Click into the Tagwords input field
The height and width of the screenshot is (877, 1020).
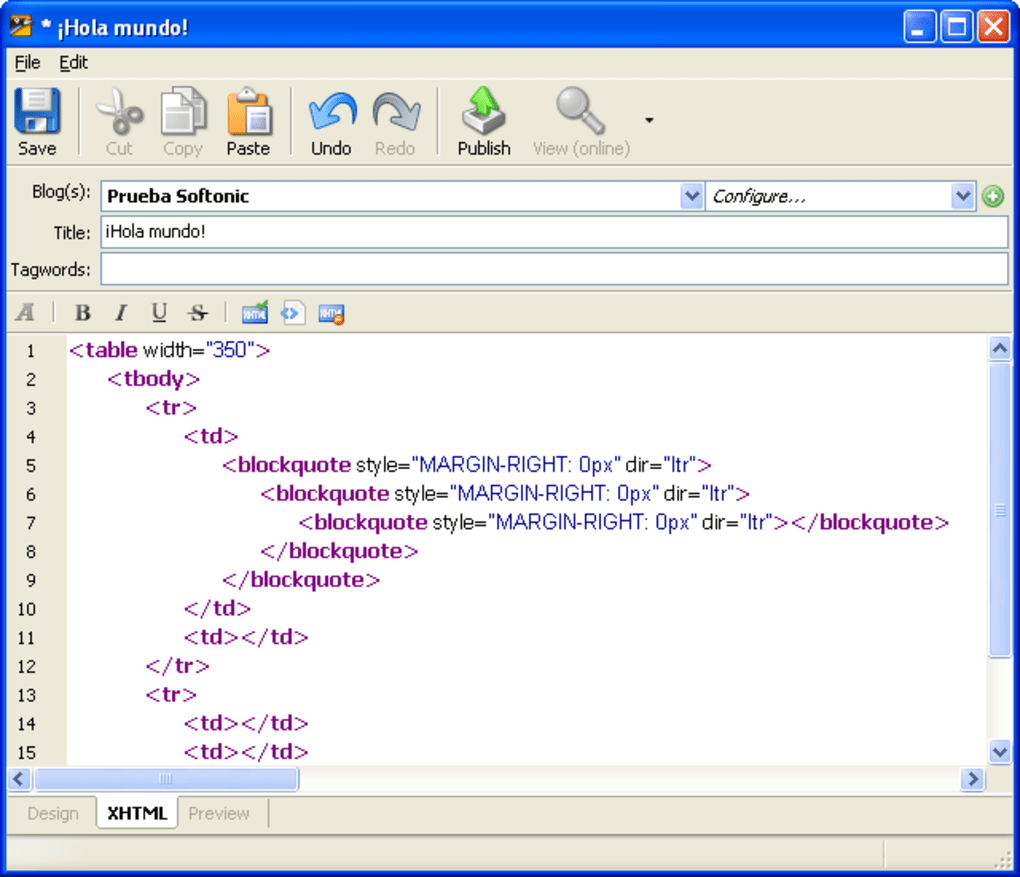(x=554, y=269)
